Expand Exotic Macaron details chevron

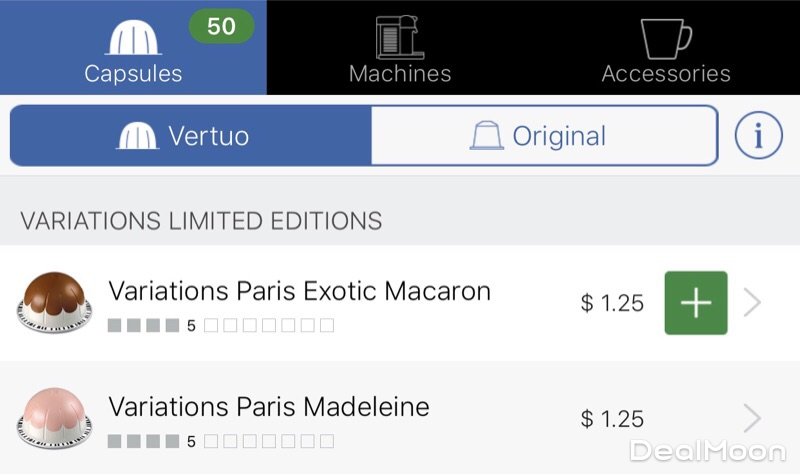753,303
